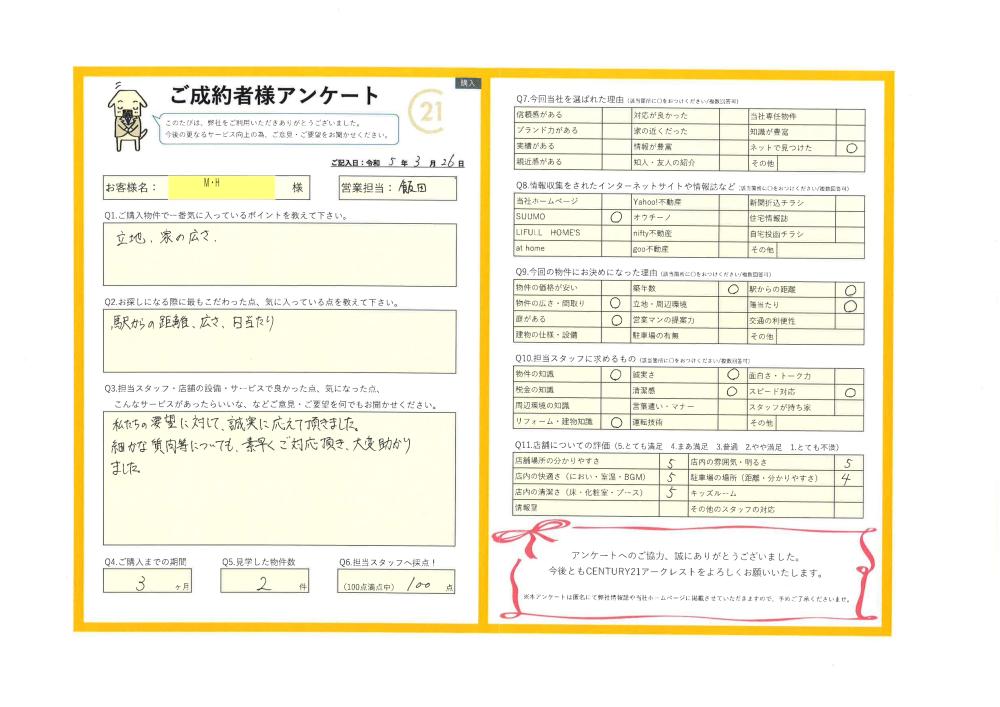
Task: Click the 運転技術 label
Action: click(x=647, y=422)
